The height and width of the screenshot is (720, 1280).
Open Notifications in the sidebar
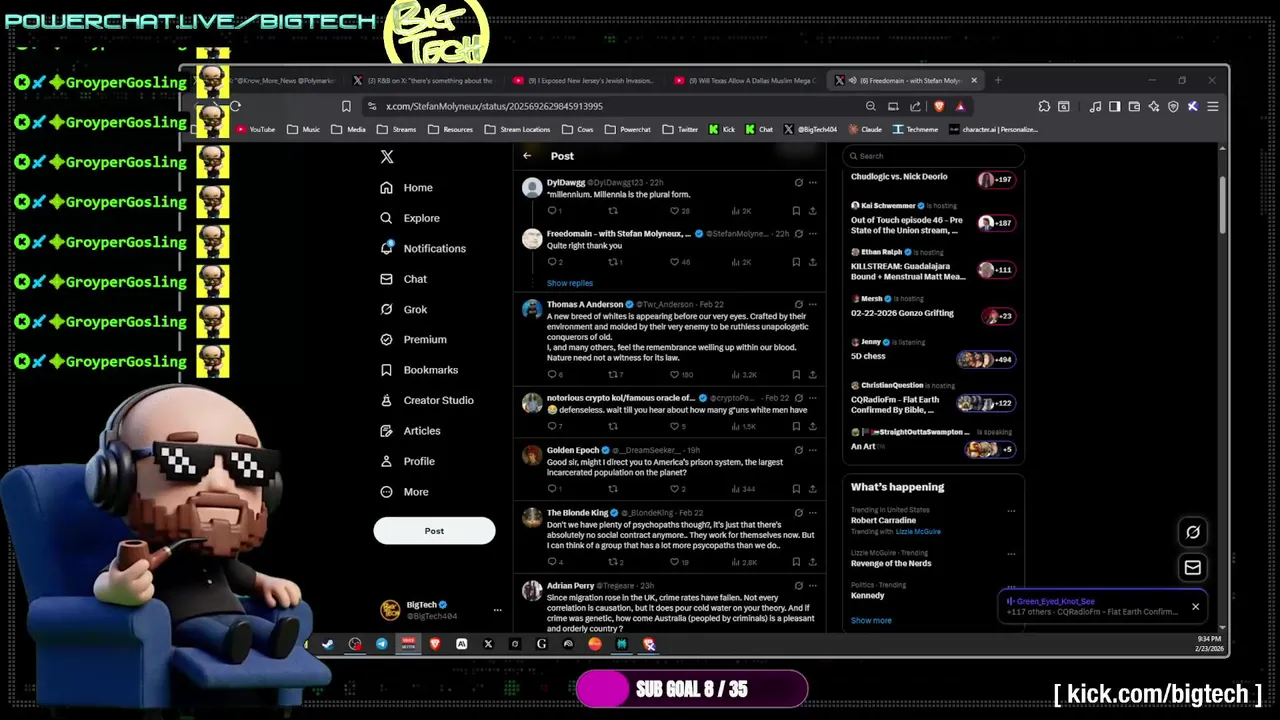click(423, 249)
